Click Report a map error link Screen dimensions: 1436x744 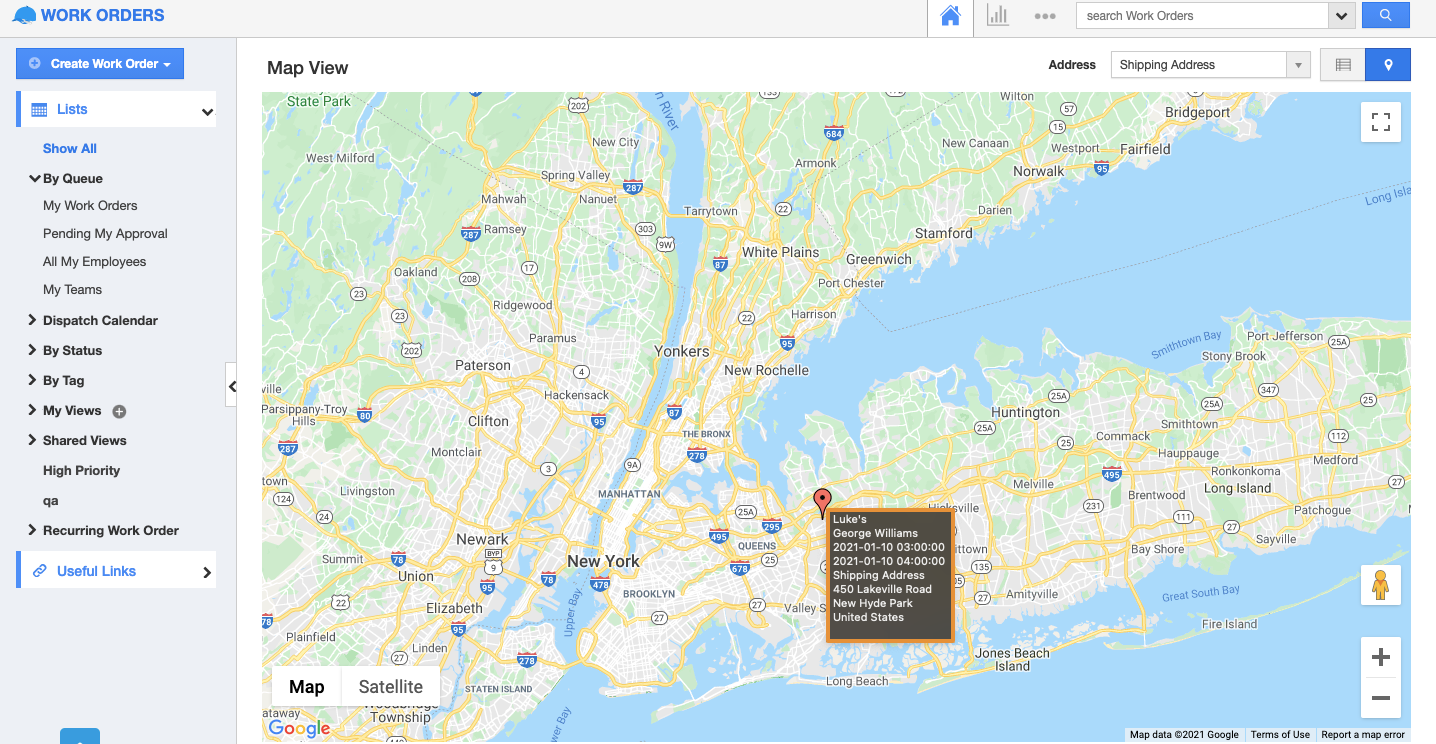(1363, 735)
